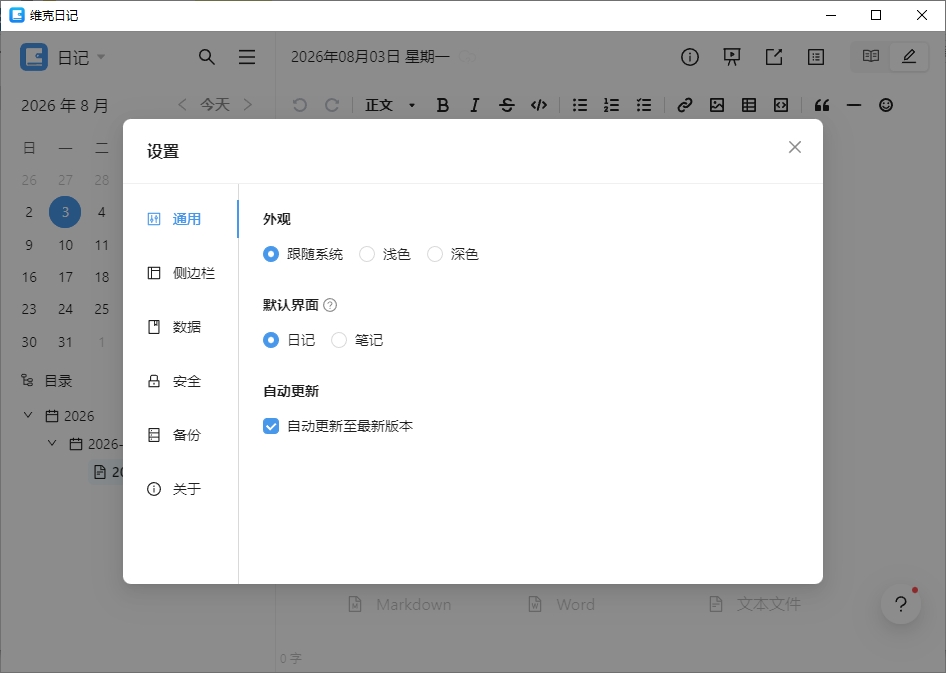The image size is (946, 673).
Task: Open the 日记 dropdown arrow
Action: (x=101, y=57)
